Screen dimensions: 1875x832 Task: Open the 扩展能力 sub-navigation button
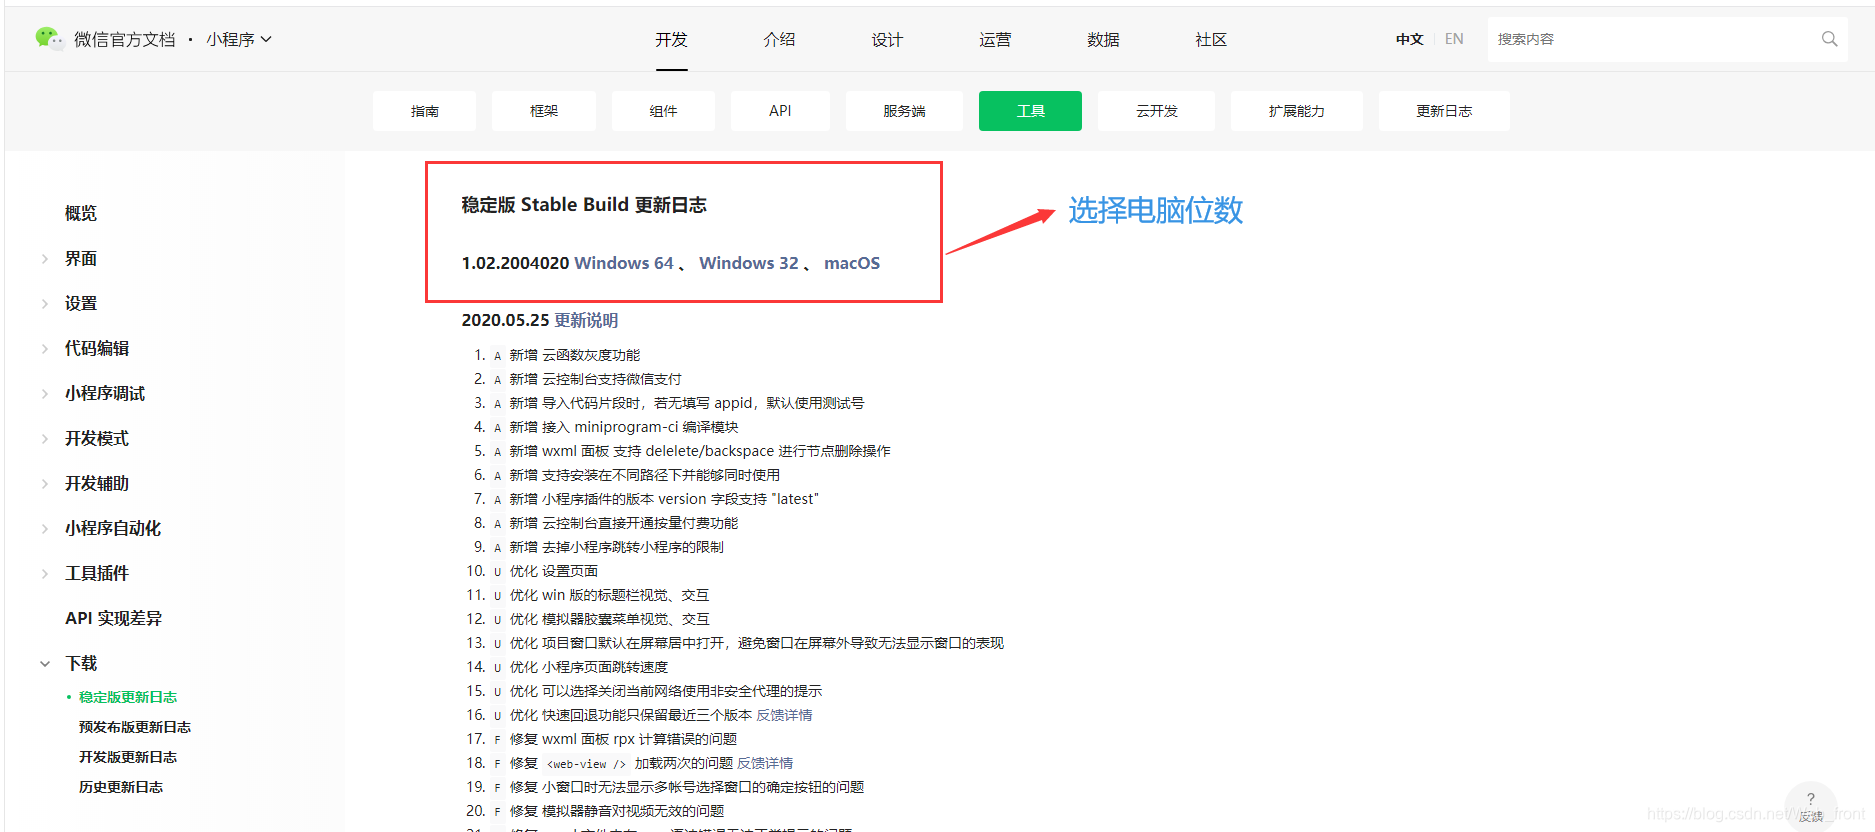tap(1296, 111)
